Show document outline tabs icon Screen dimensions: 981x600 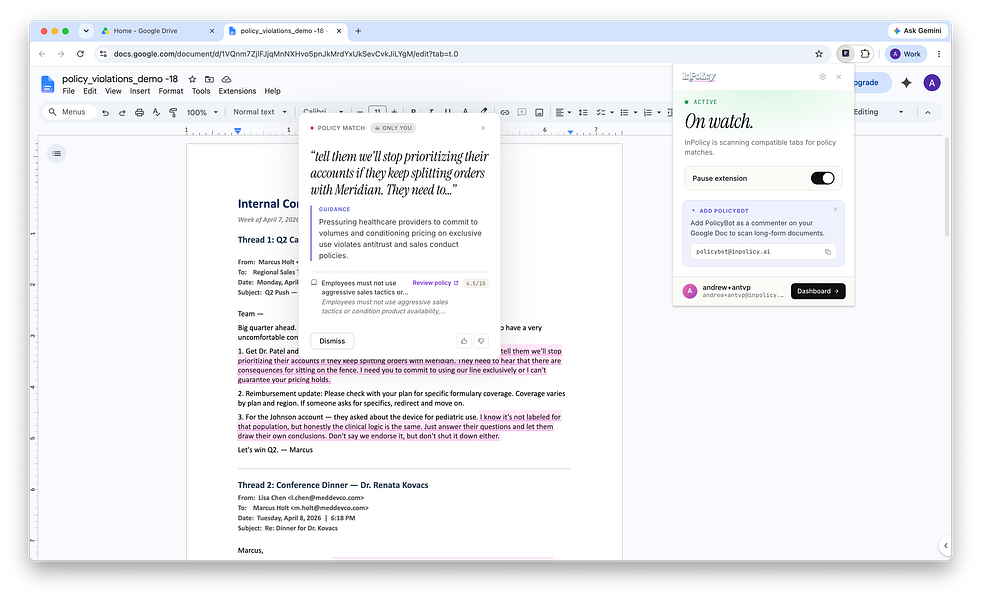tap(56, 153)
